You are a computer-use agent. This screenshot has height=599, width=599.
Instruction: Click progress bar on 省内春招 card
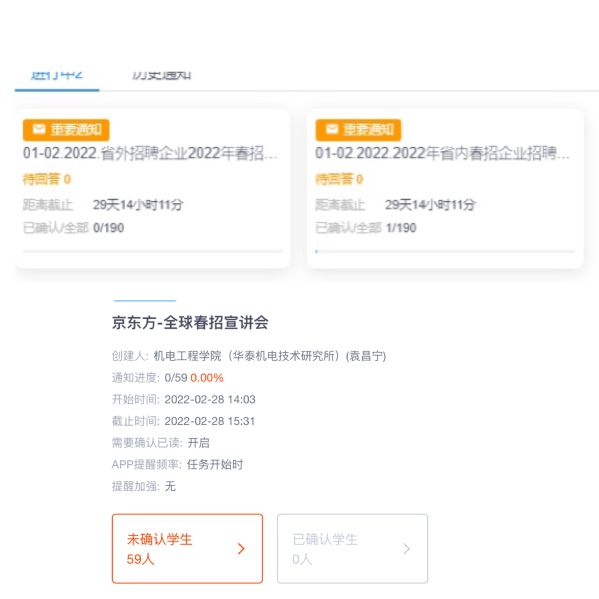(x=445, y=251)
